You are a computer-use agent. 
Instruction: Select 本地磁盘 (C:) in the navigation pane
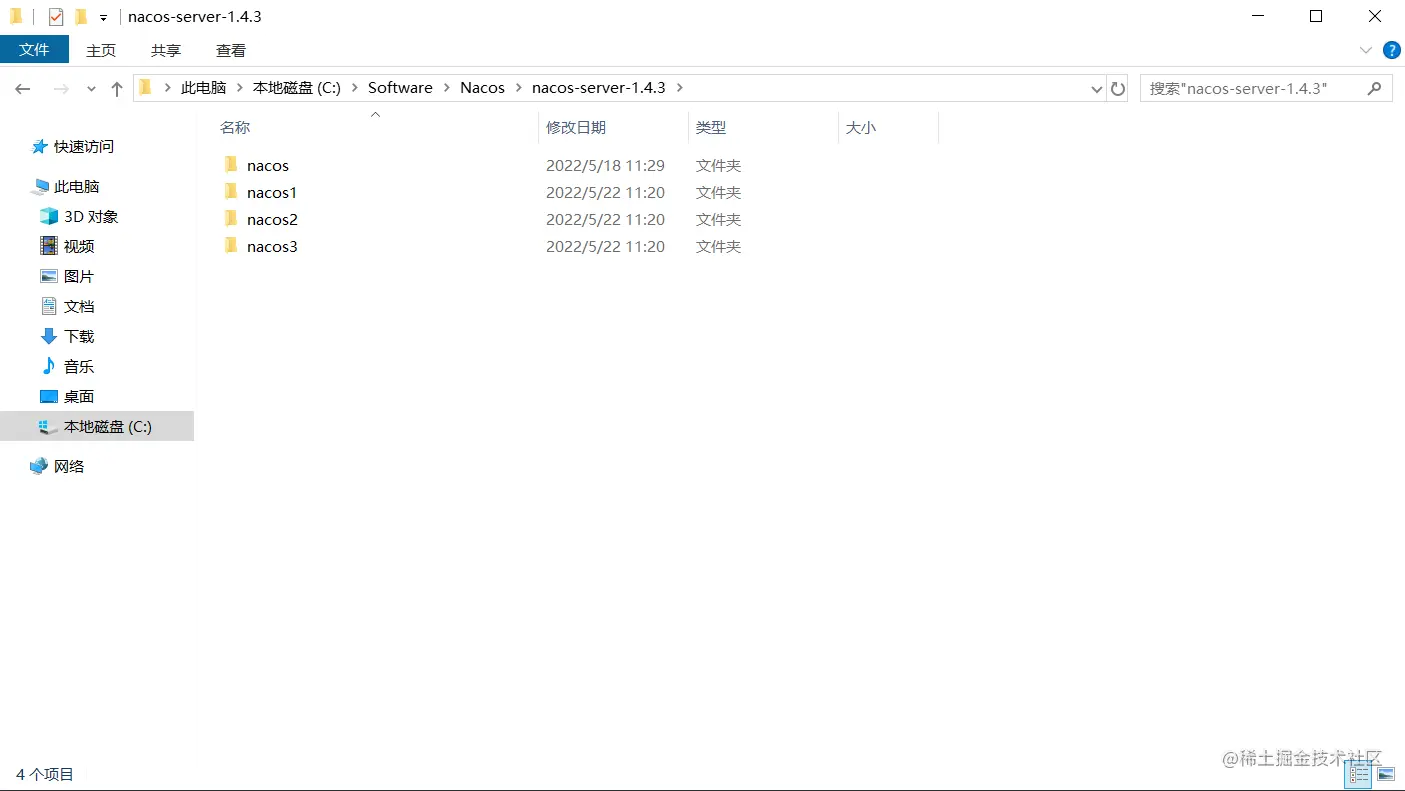[x=97, y=426]
